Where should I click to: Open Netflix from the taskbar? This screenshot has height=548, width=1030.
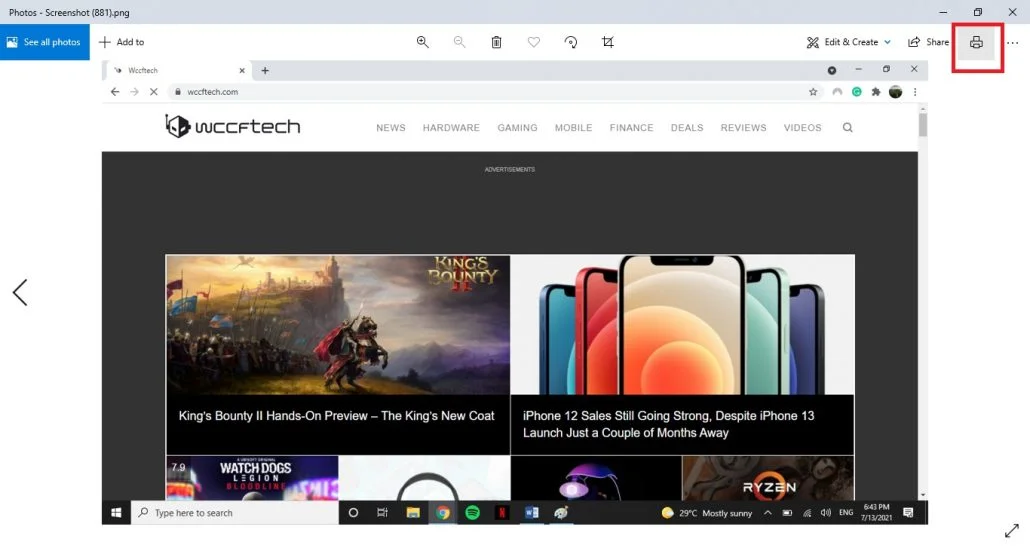click(x=502, y=513)
